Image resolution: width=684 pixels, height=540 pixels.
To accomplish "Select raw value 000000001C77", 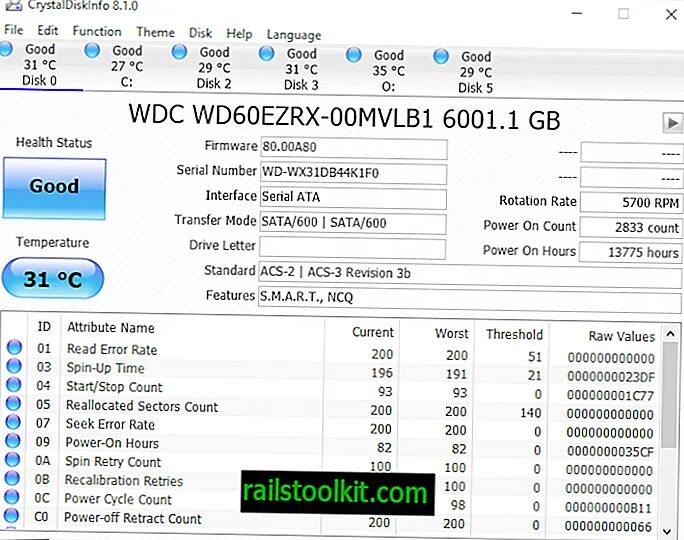I will [611, 396].
